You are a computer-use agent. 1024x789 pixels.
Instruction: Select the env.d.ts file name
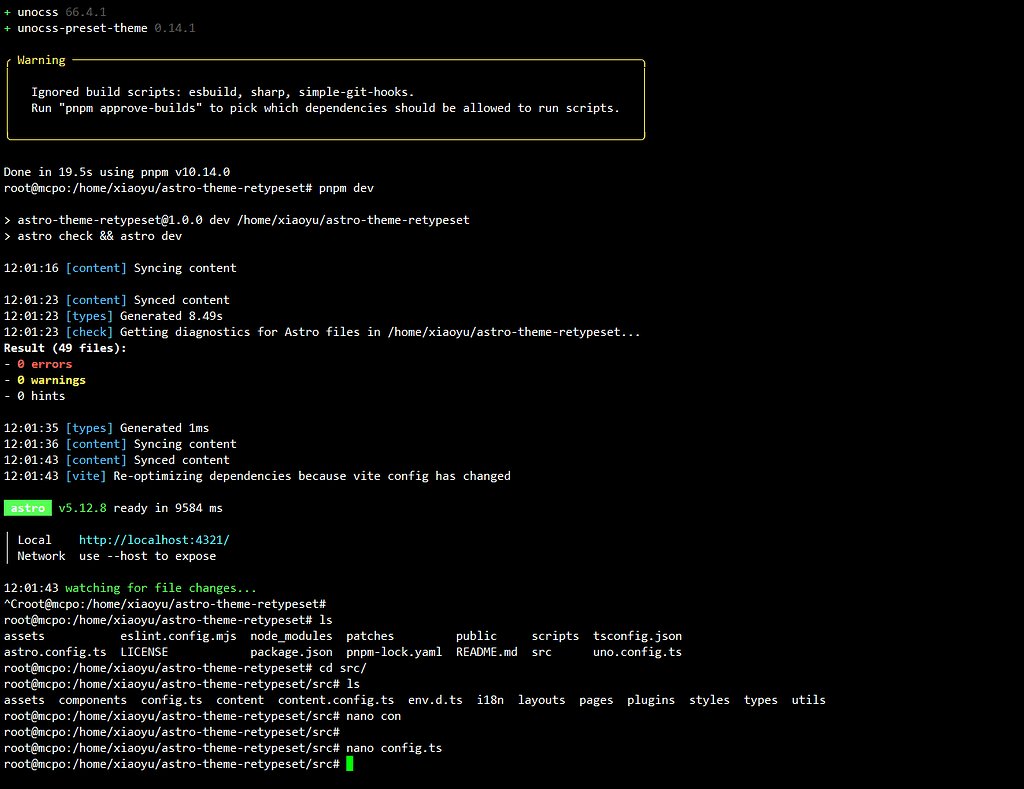pos(436,700)
